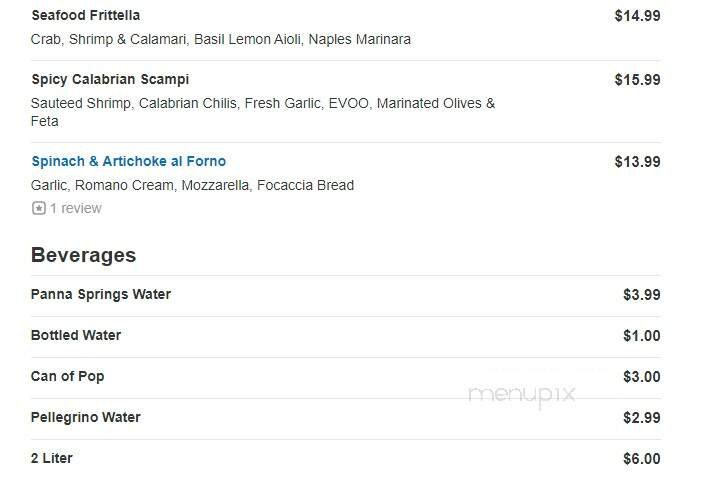This screenshot has width=701, height=477.
Task: Click the "1 review" text
Action: 75,208
